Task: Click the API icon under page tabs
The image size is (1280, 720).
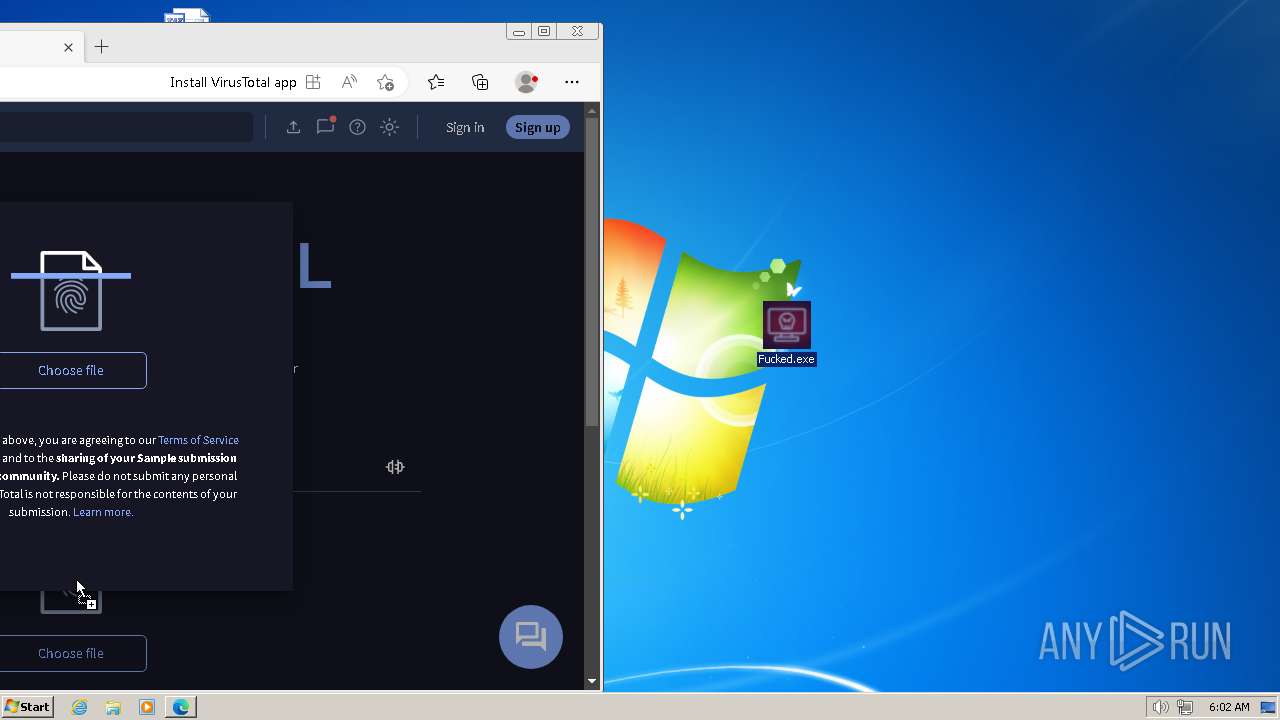Action: [395, 467]
